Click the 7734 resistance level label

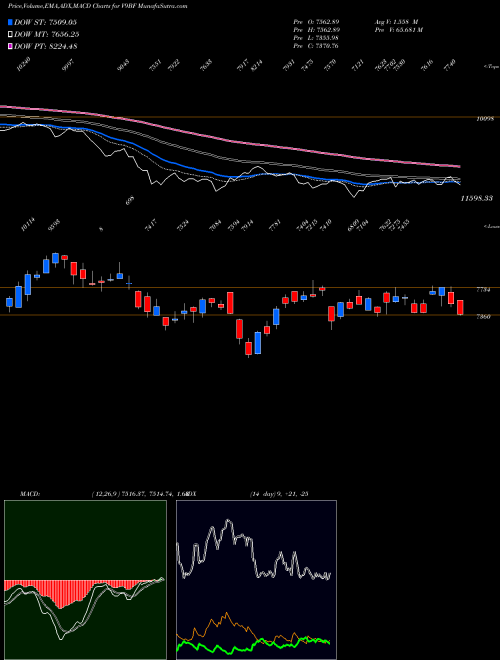(x=483, y=290)
